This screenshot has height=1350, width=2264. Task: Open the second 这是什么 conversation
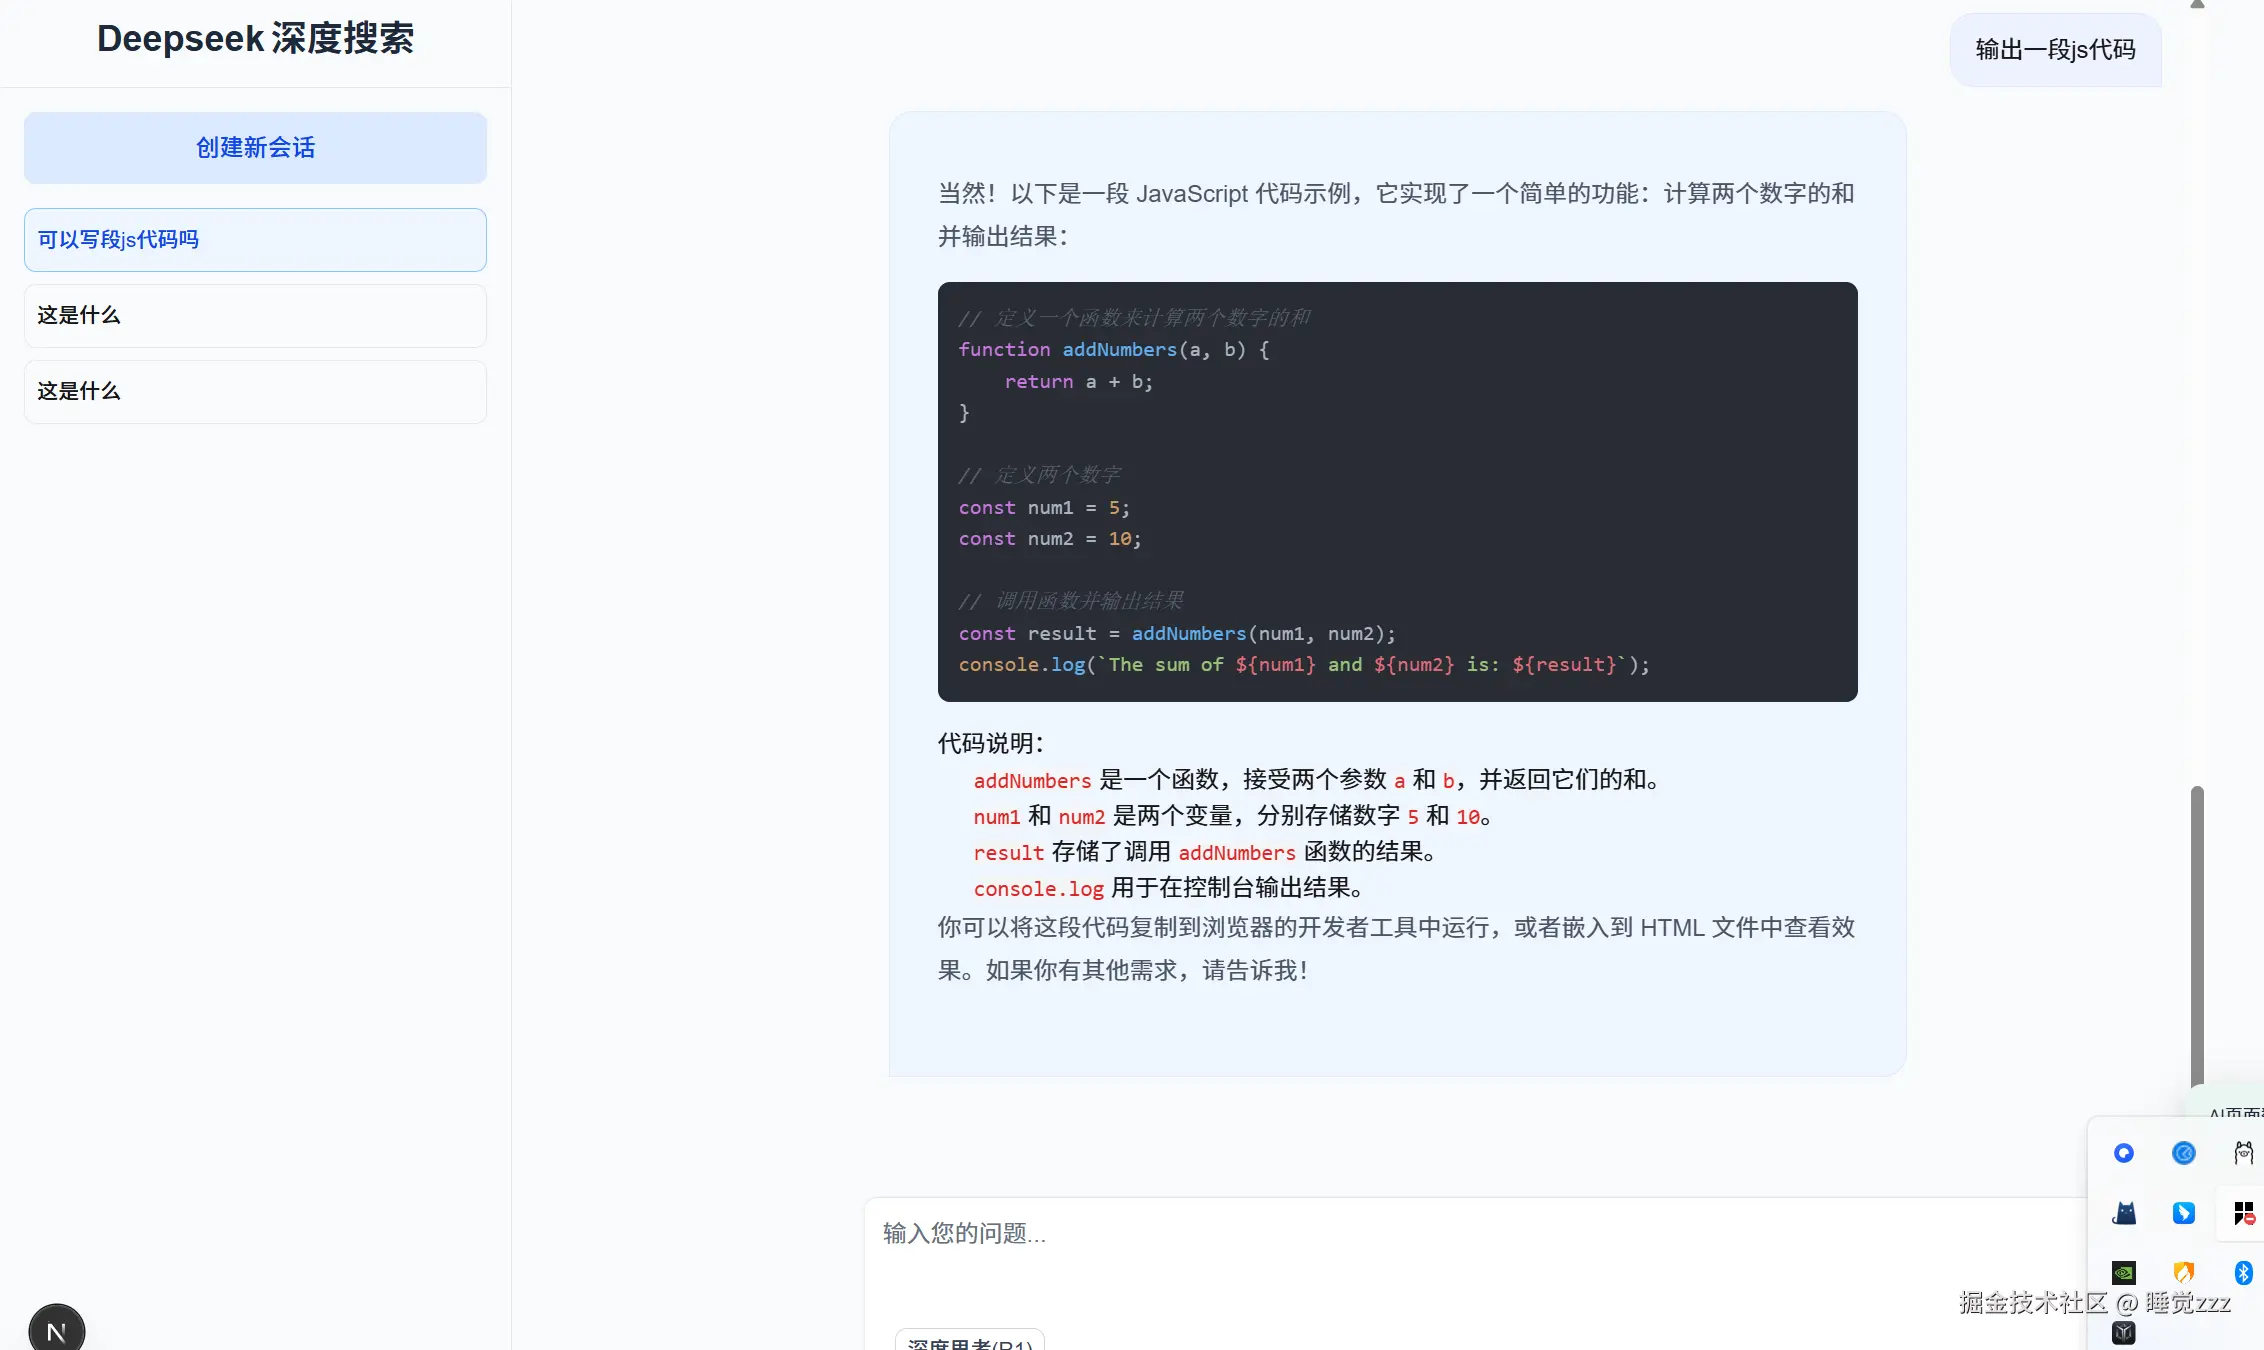[255, 392]
